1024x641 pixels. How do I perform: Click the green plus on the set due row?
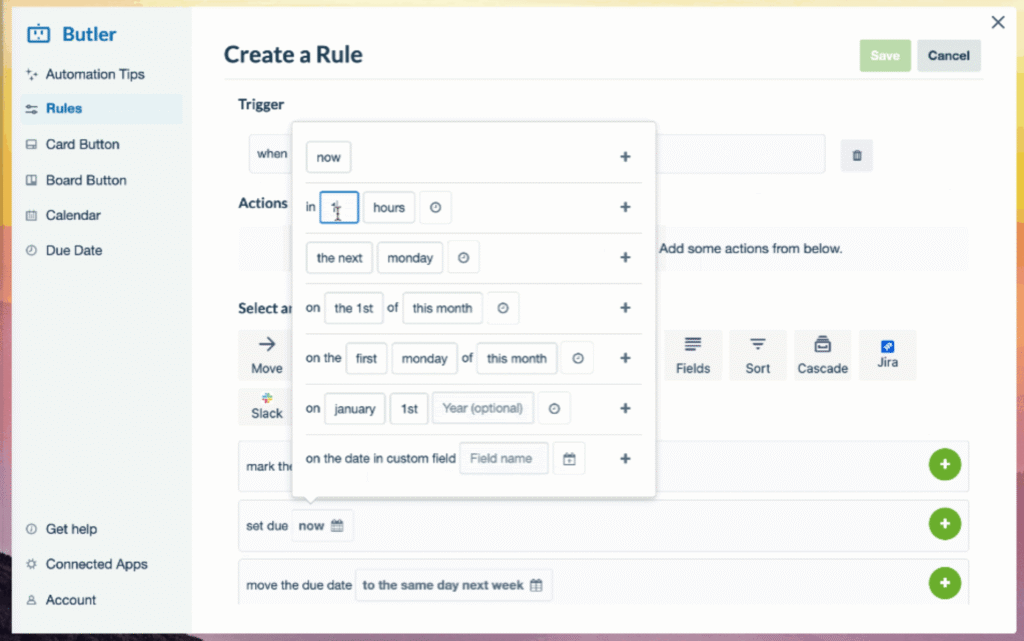coord(944,523)
